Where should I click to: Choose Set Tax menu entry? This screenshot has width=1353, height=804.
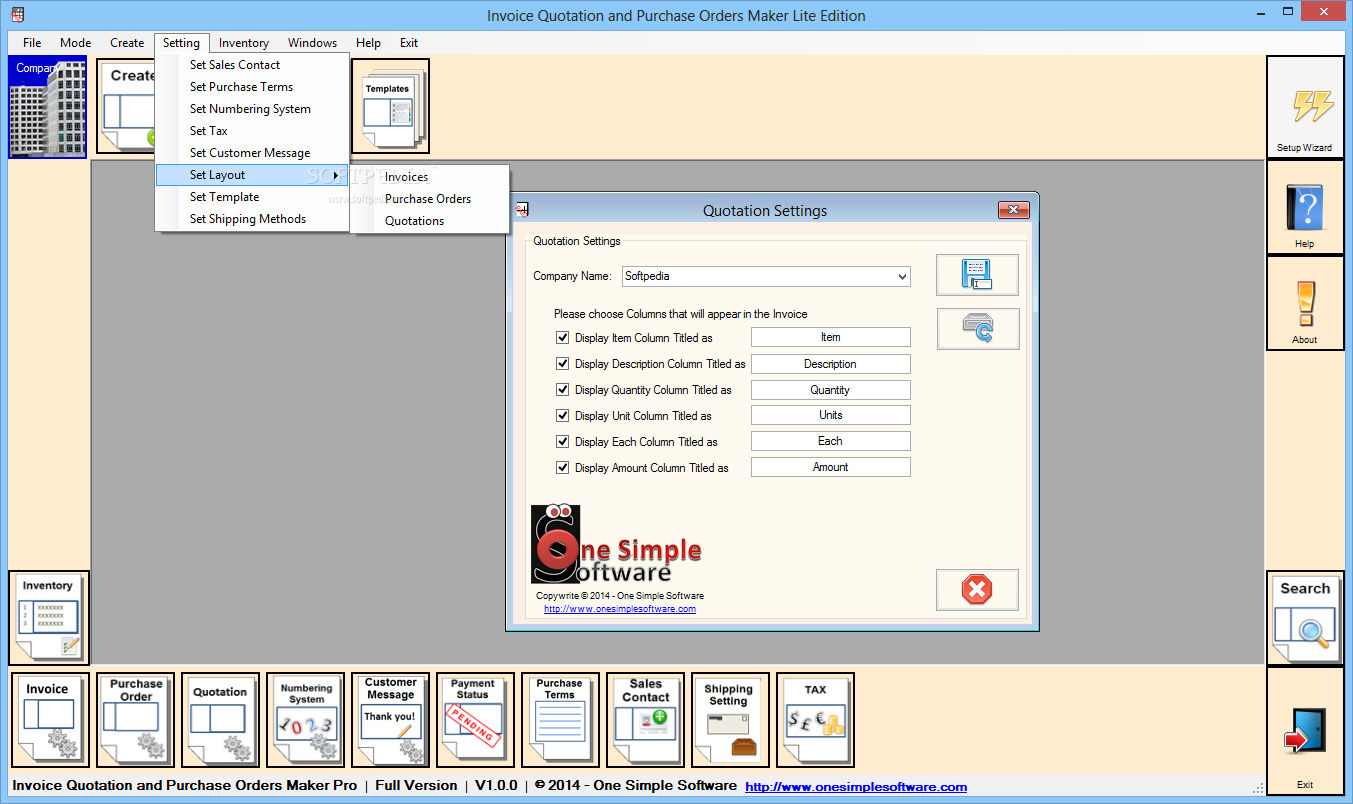click(252, 131)
